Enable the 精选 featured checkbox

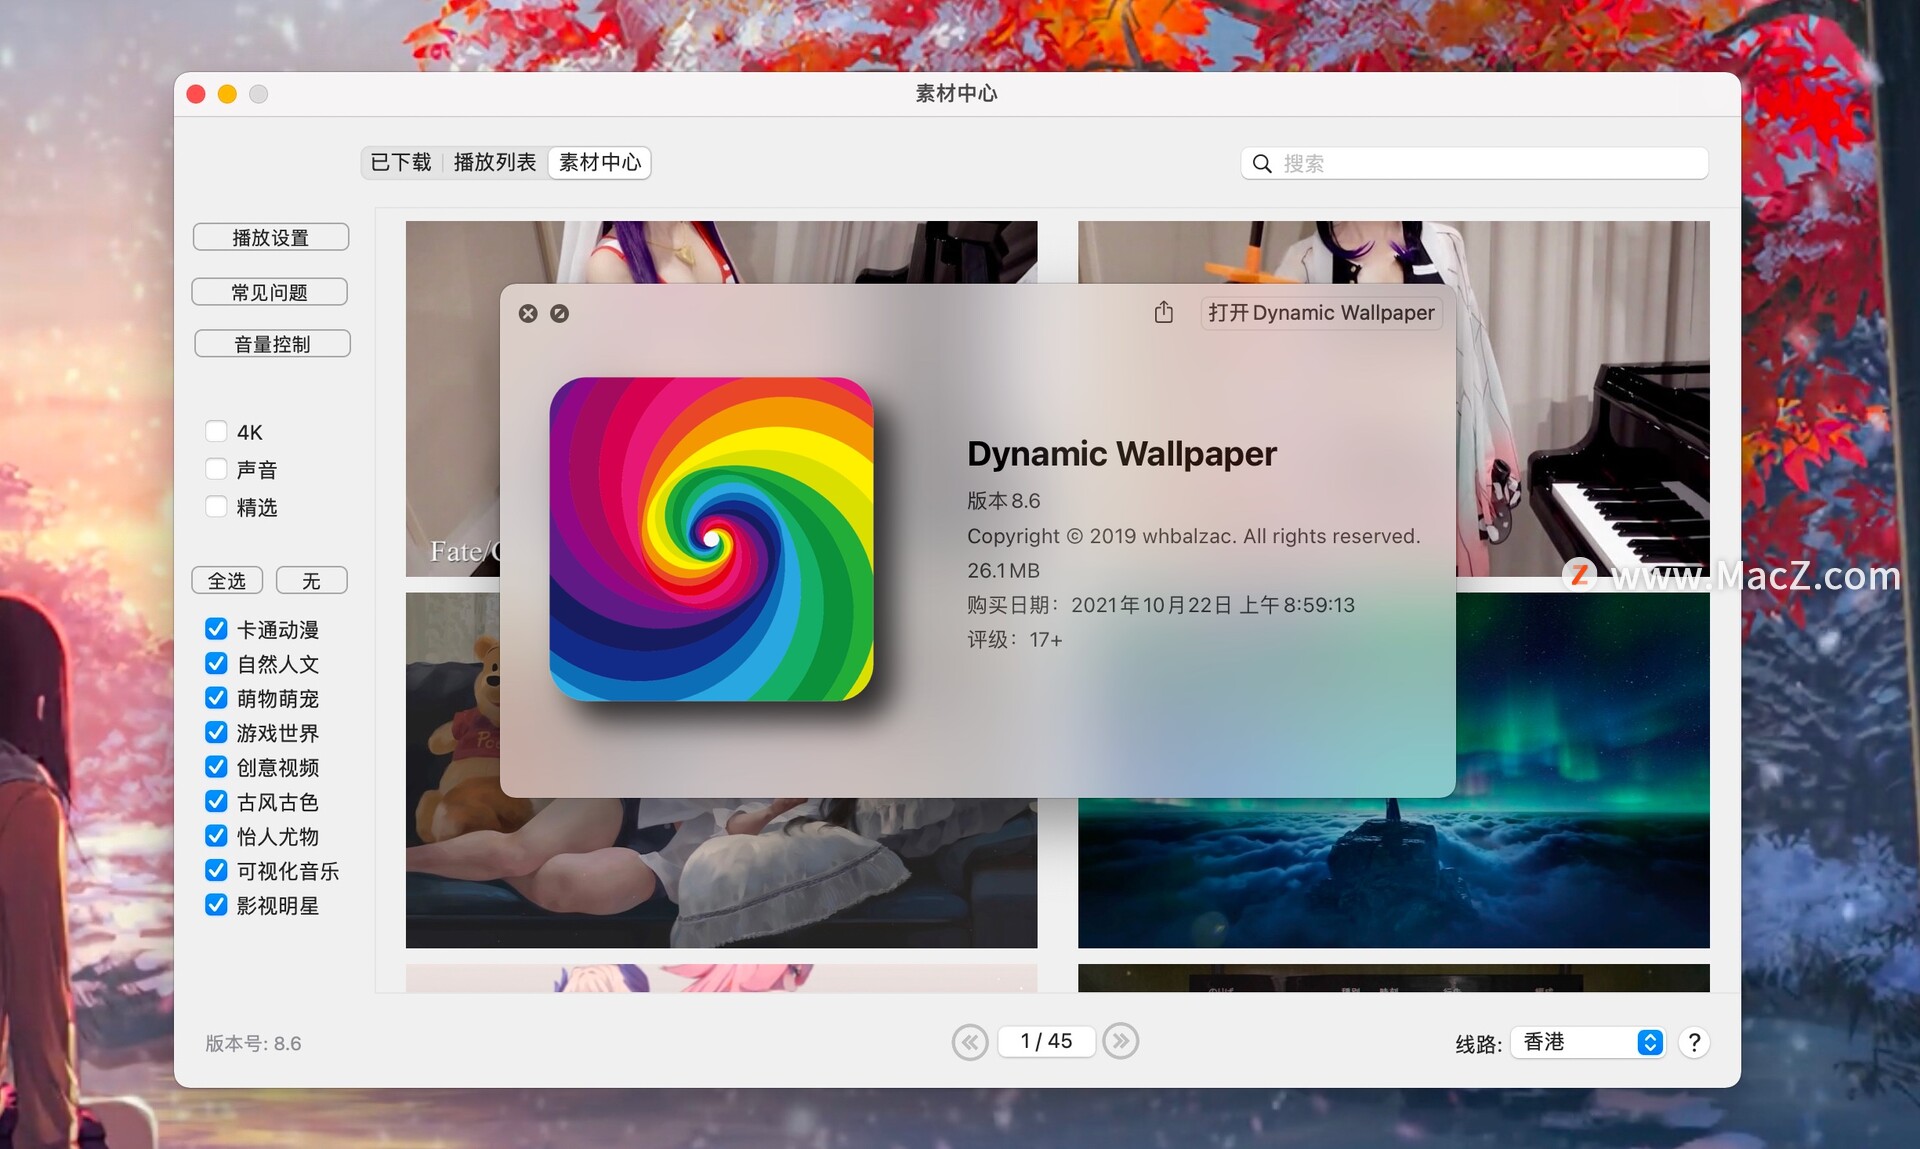click(216, 507)
